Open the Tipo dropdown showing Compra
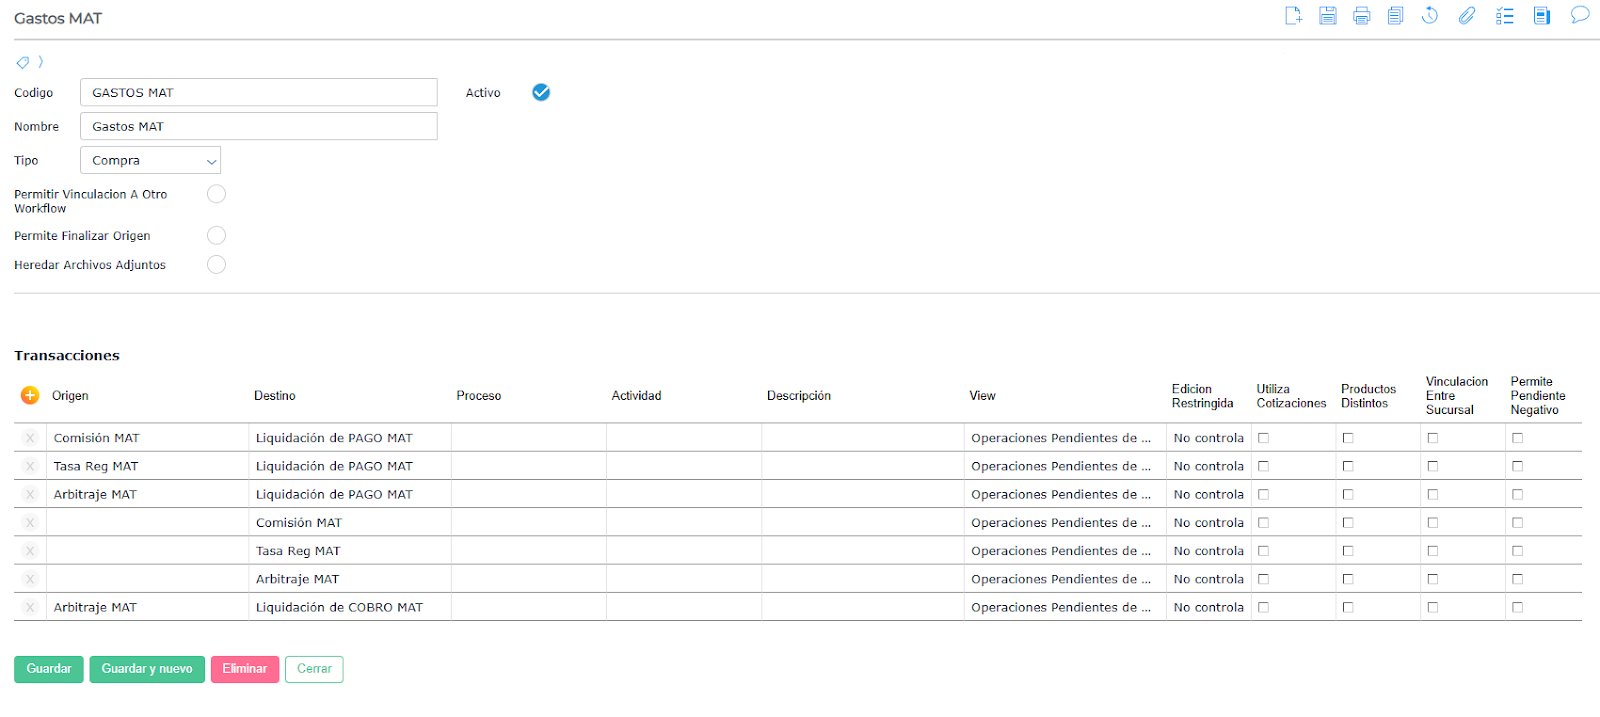 tap(150, 160)
